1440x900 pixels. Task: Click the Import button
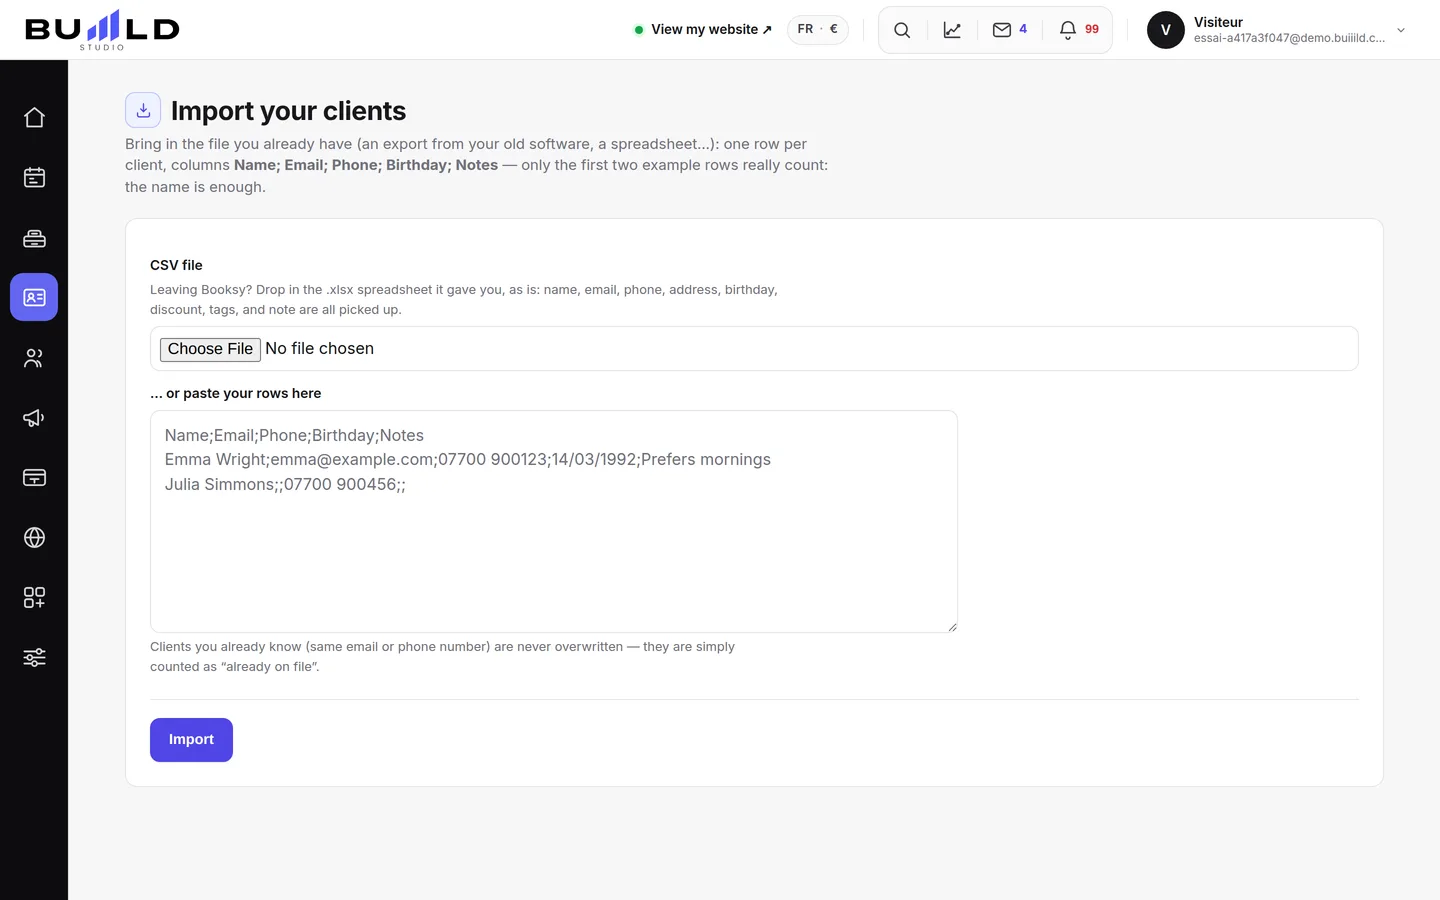coord(191,740)
